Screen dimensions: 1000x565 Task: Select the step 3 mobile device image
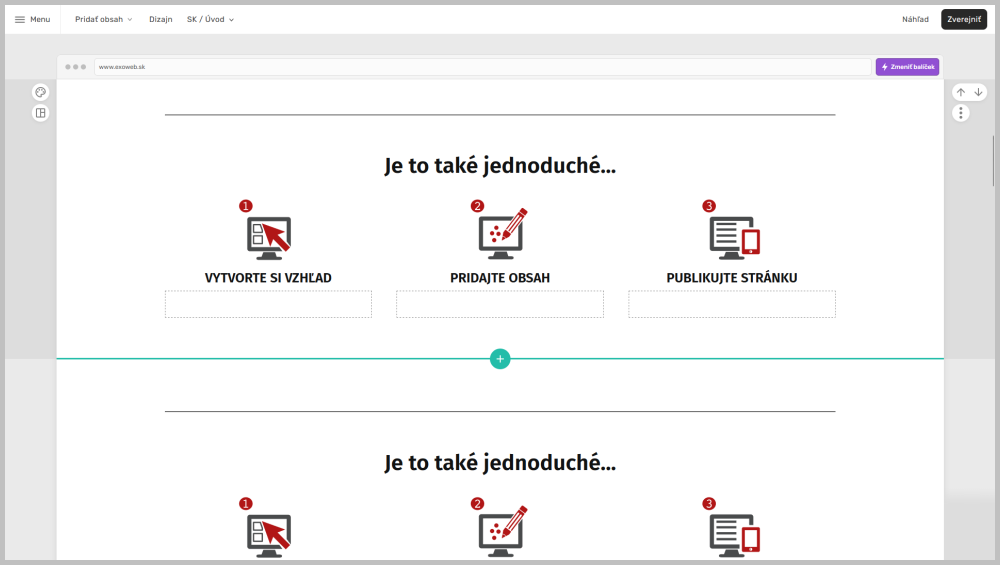point(734,236)
